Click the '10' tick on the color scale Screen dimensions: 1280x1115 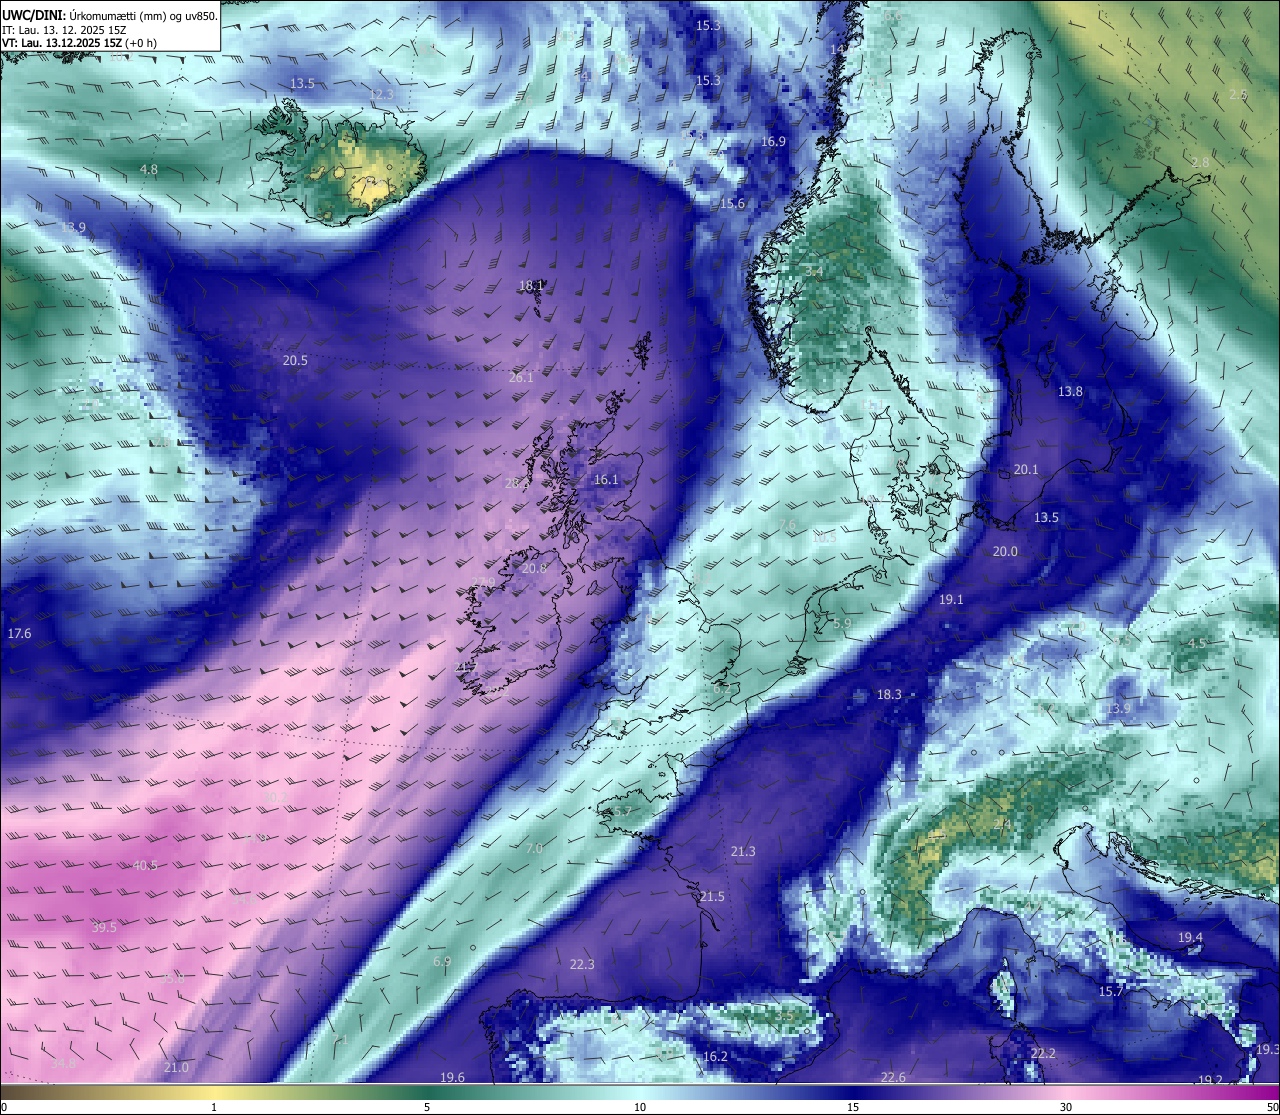click(640, 1107)
